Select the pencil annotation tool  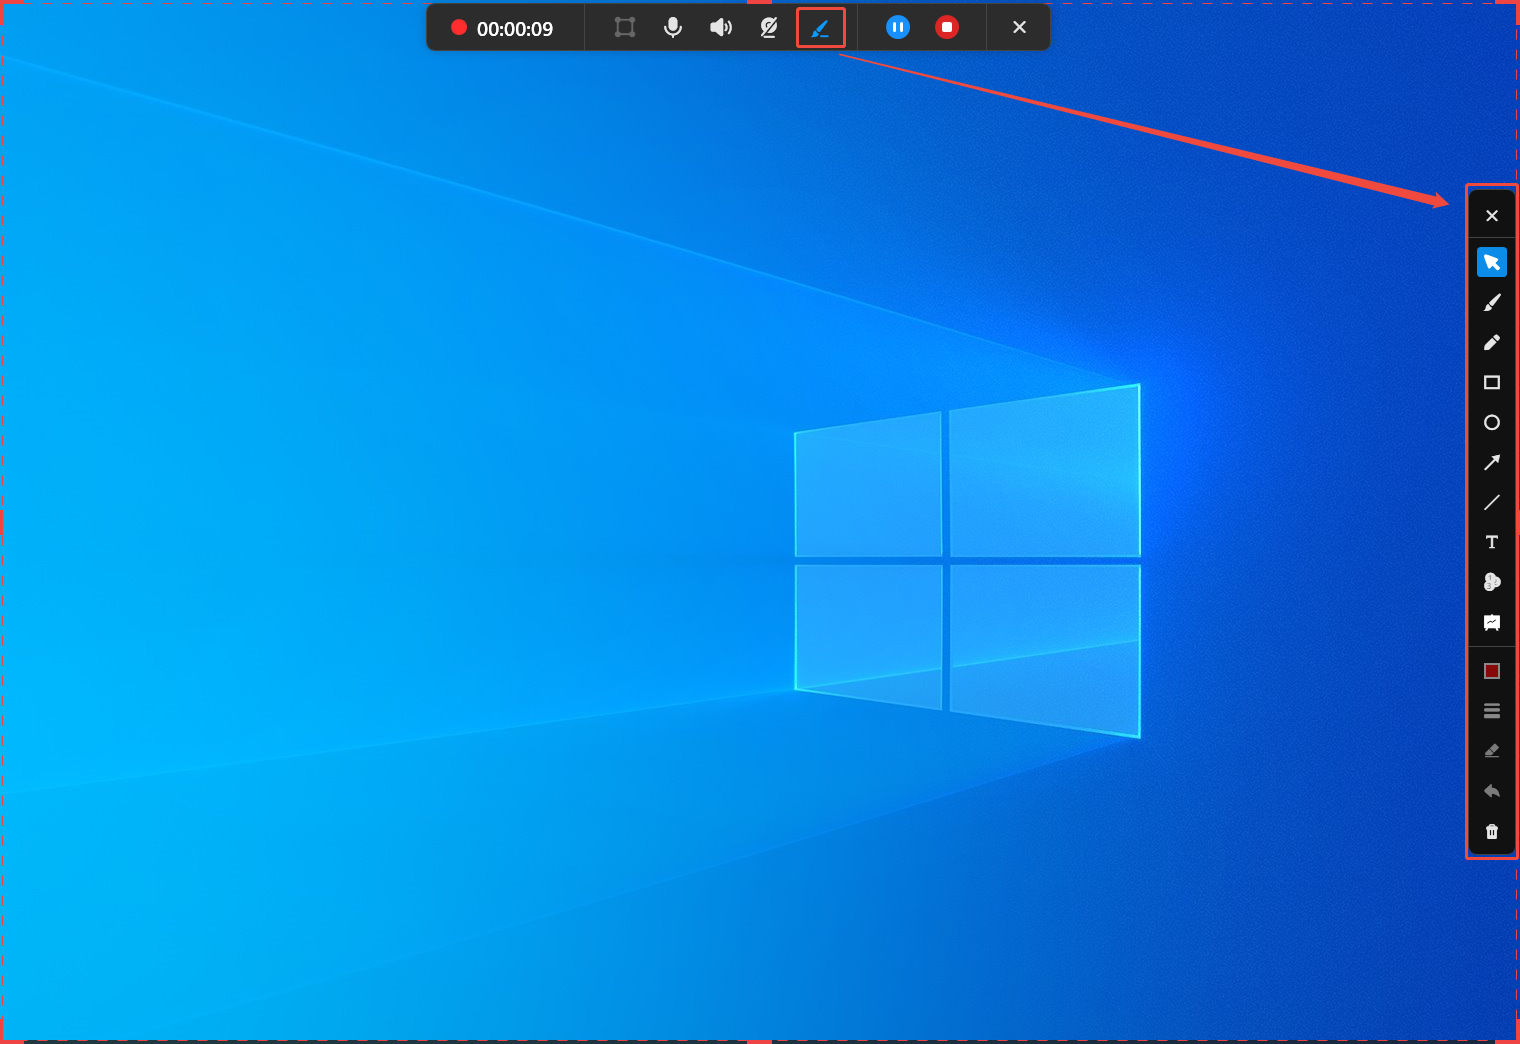1491,342
